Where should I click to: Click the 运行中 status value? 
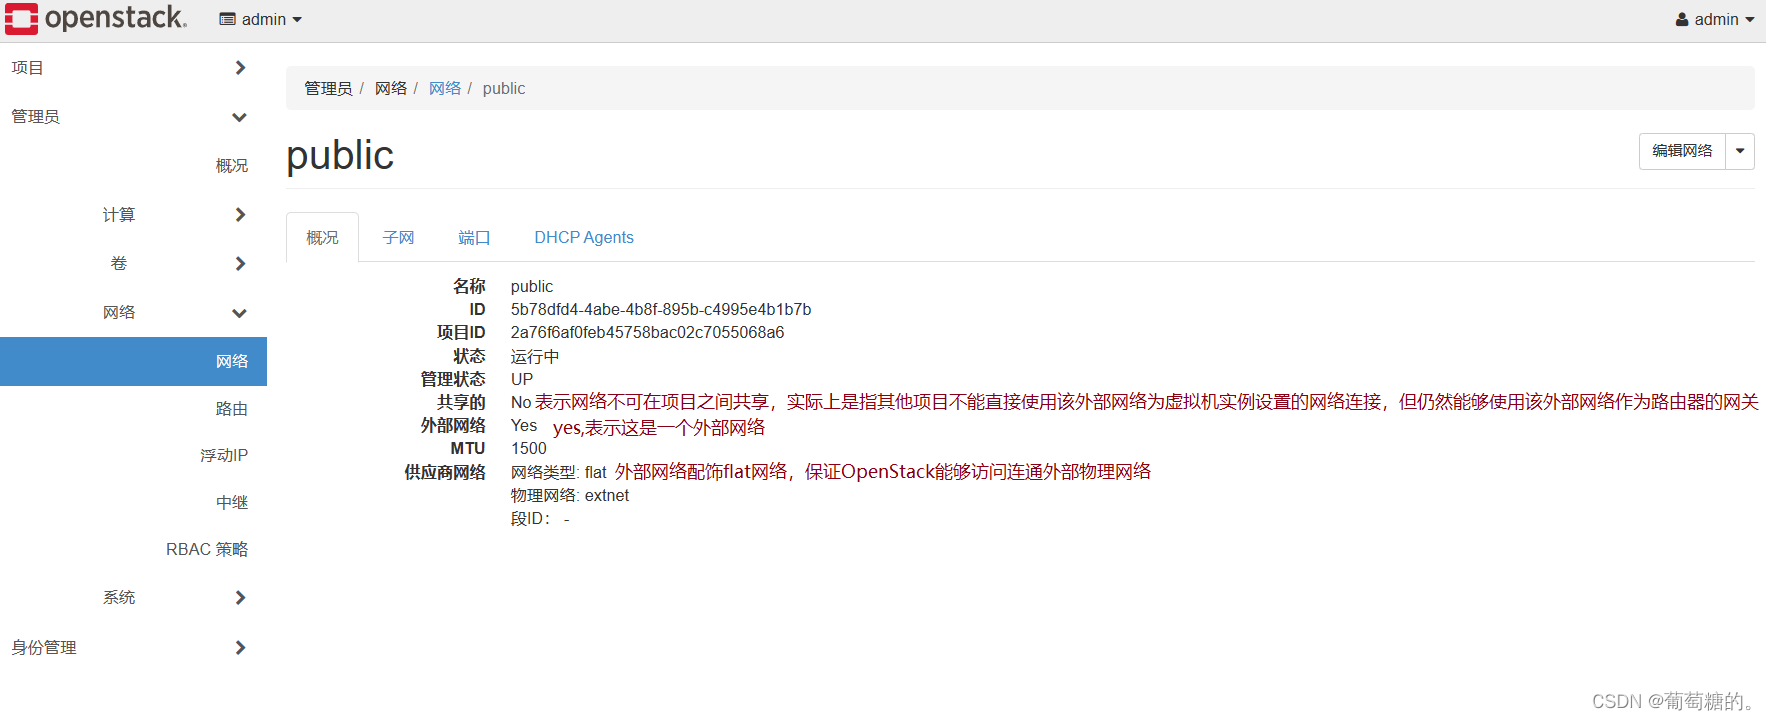click(x=535, y=357)
